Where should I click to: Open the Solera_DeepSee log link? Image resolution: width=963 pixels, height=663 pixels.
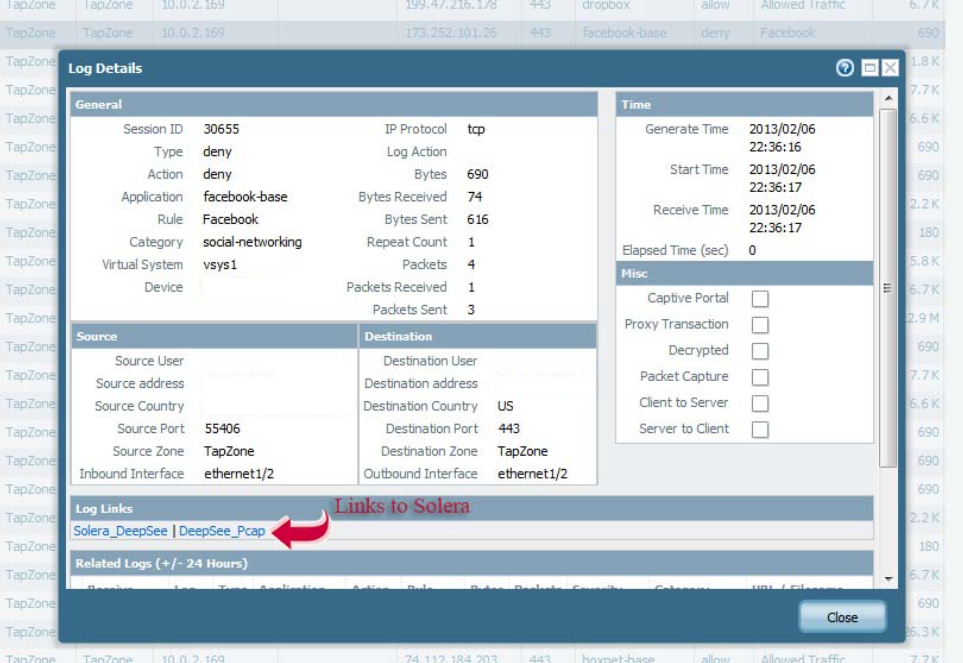(120, 531)
